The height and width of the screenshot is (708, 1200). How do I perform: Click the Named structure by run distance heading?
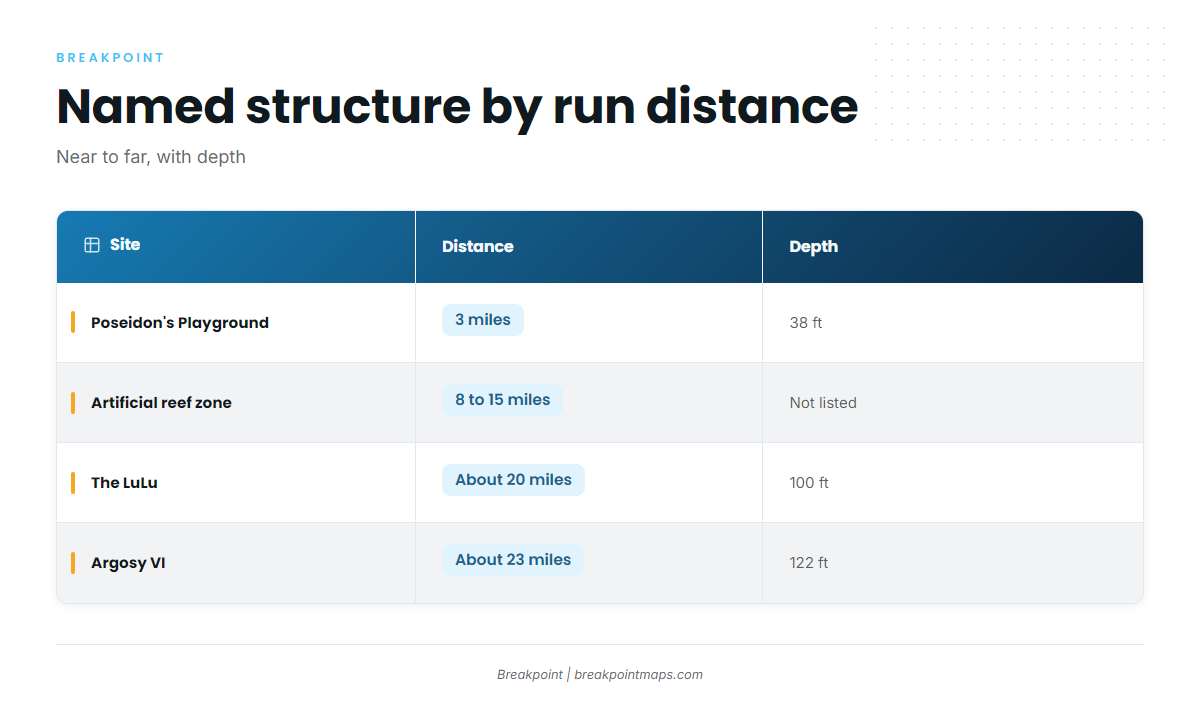pyautogui.click(x=457, y=106)
